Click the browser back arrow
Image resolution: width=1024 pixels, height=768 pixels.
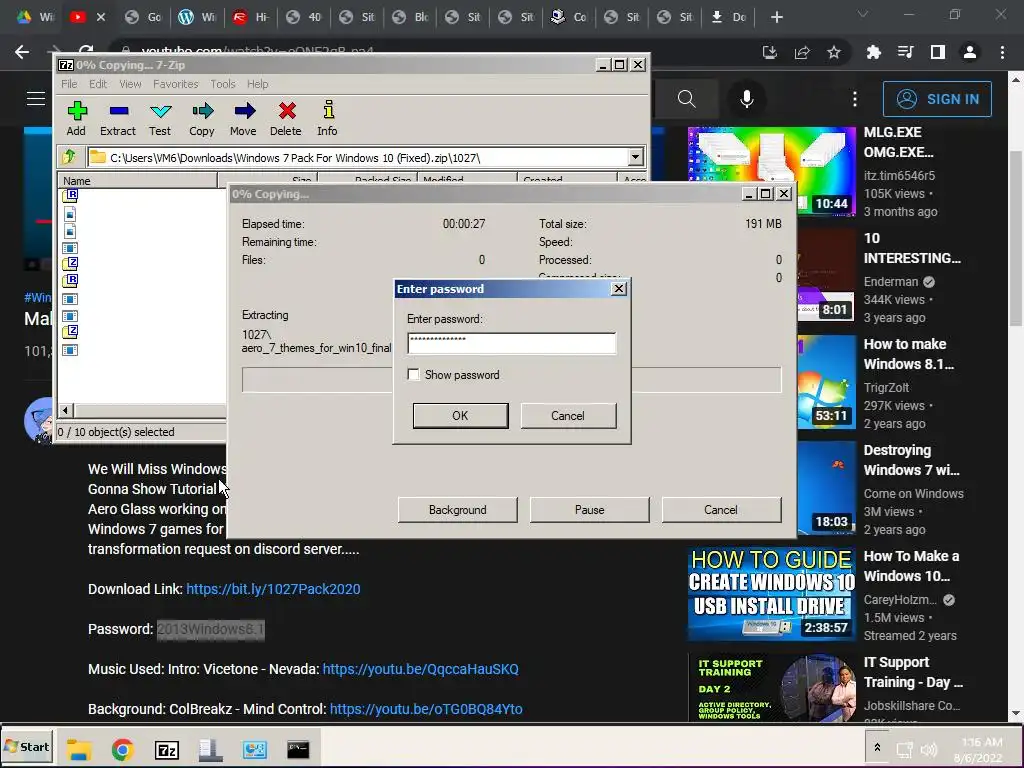click(x=22, y=52)
